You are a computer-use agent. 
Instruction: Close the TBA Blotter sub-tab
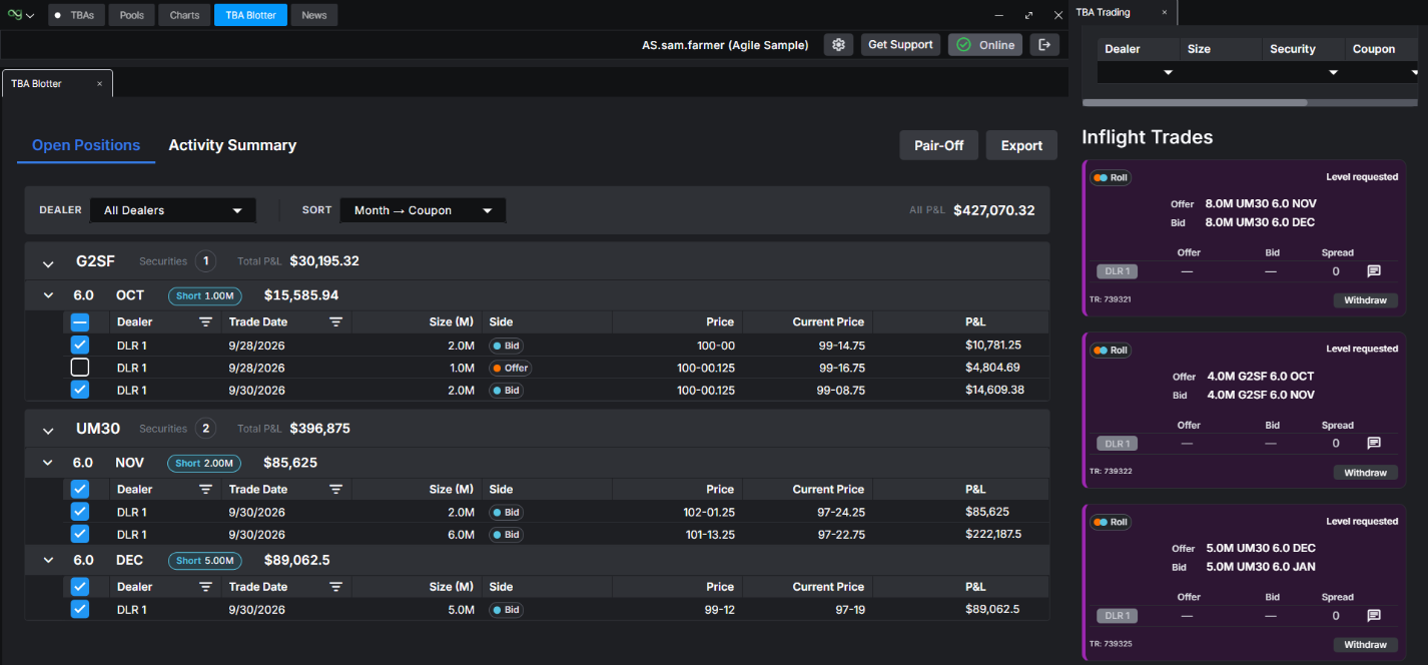click(99, 84)
